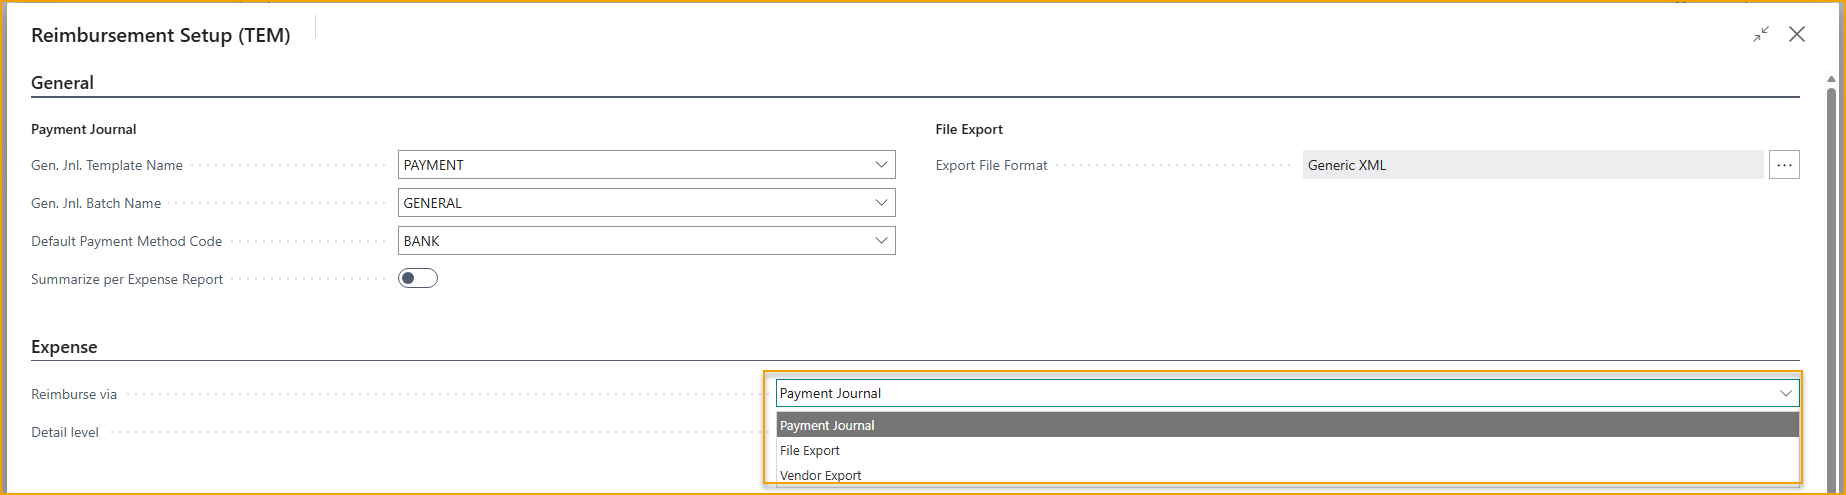
Task: Click the vertical scrollbar track
Action: [x=1831, y=300]
